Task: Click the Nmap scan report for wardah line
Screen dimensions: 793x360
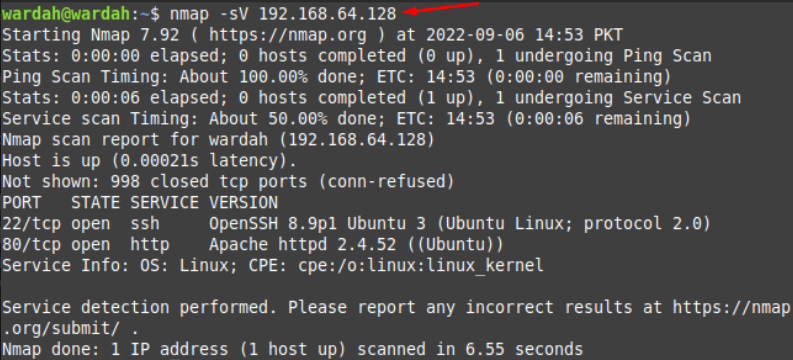Action: pyautogui.click(x=218, y=140)
